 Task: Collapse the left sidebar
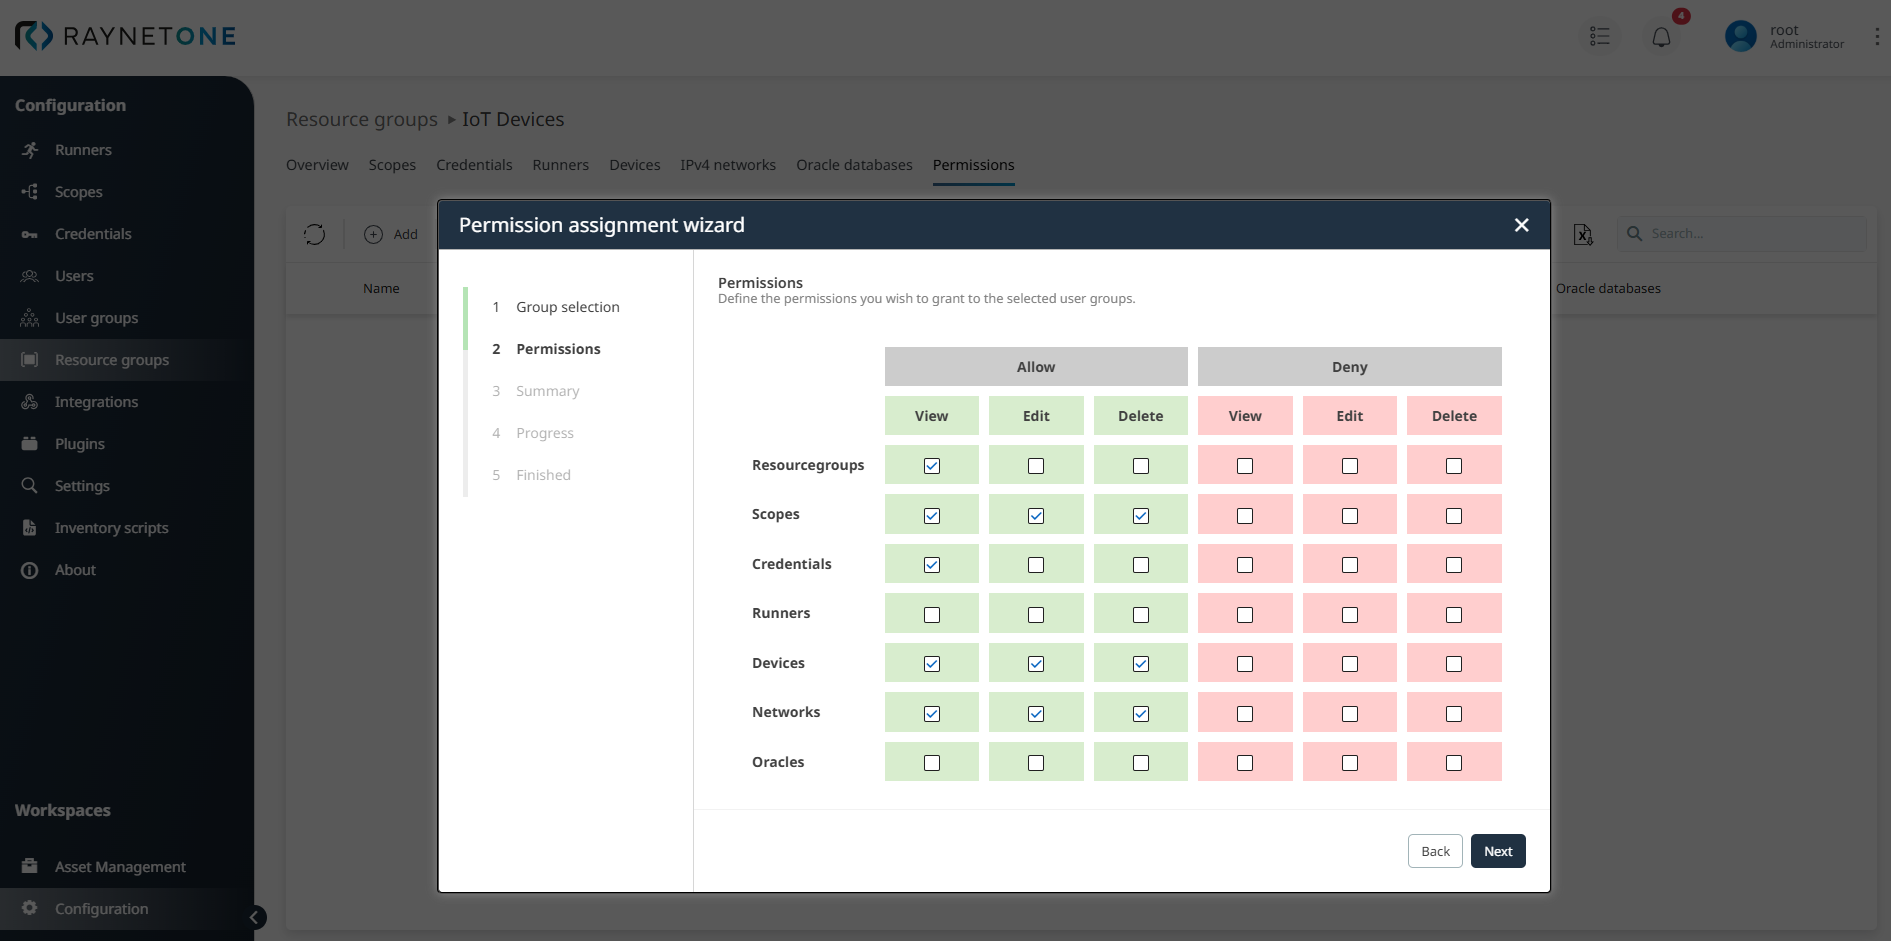(253, 918)
